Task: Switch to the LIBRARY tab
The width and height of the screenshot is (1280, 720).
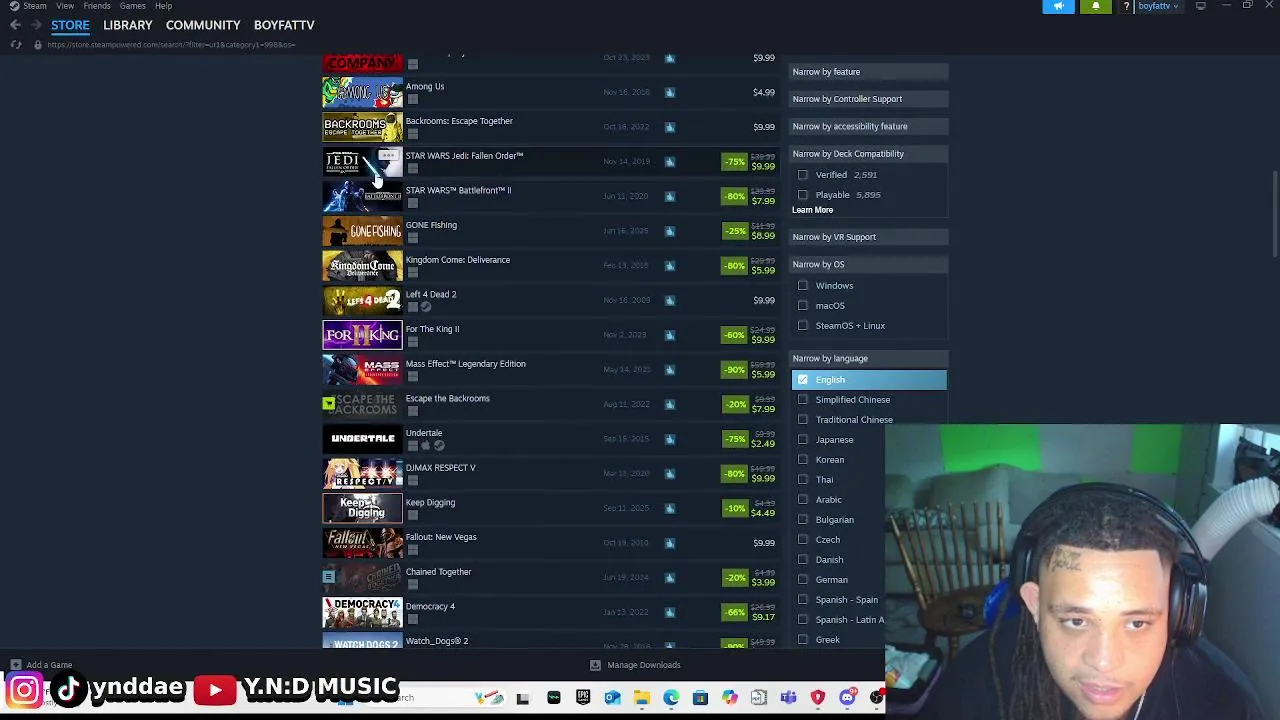Action: pos(128,25)
